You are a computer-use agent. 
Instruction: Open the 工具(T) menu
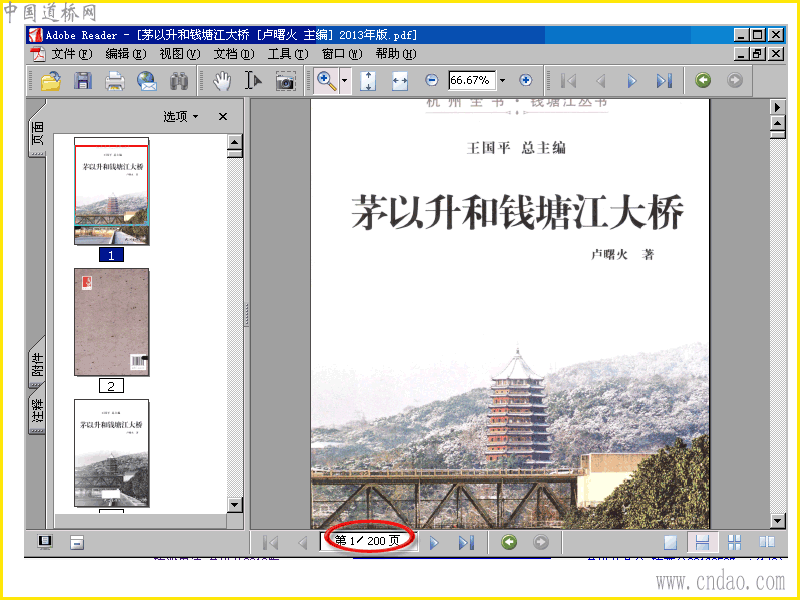(x=288, y=54)
